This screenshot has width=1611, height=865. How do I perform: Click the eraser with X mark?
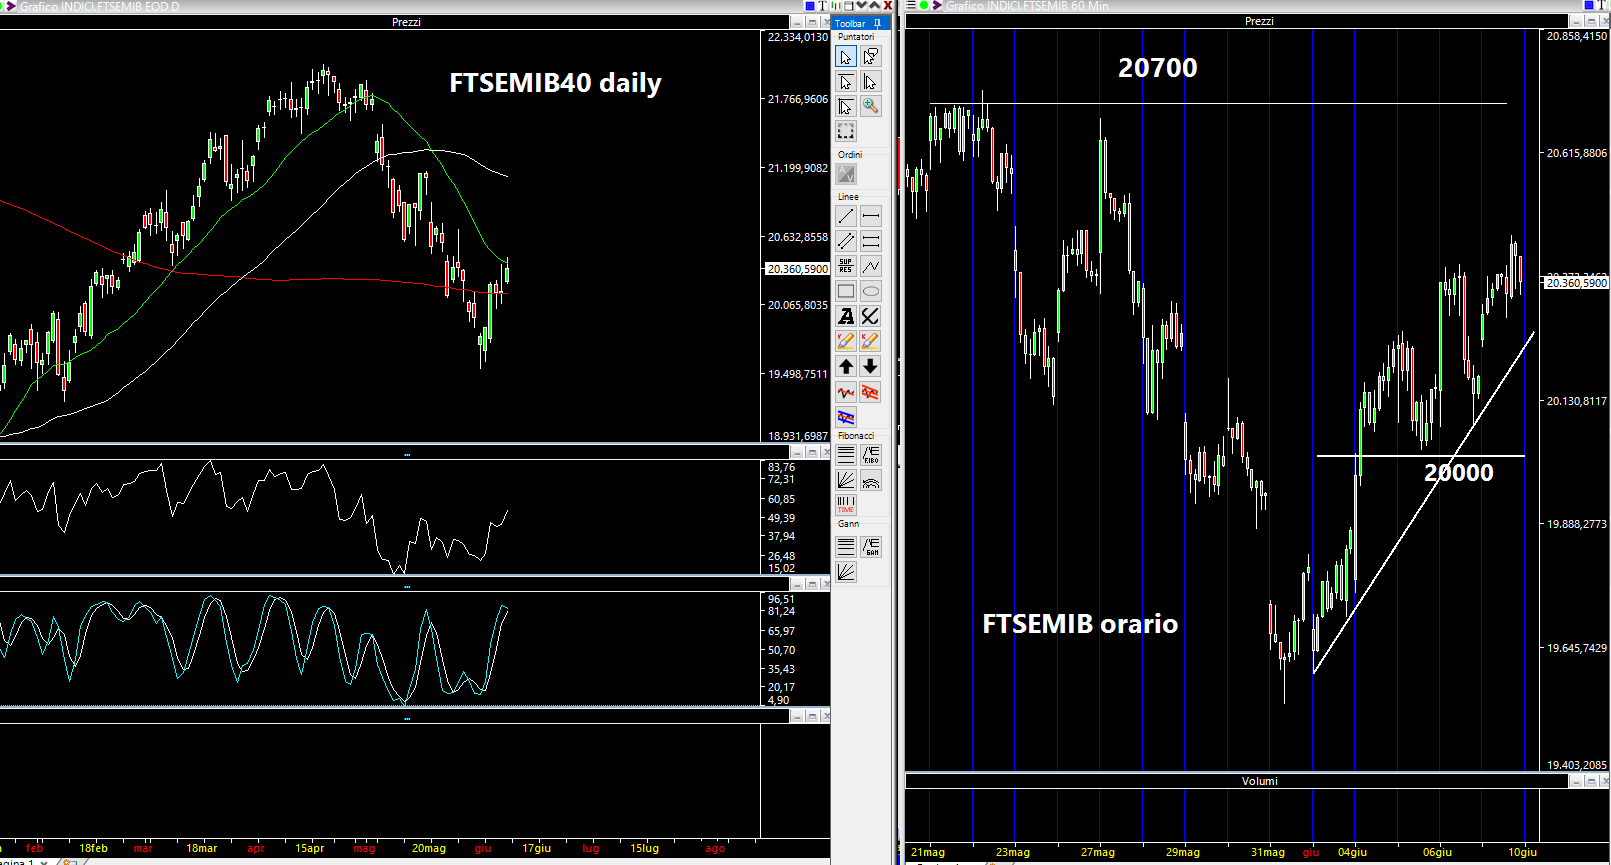point(871,341)
